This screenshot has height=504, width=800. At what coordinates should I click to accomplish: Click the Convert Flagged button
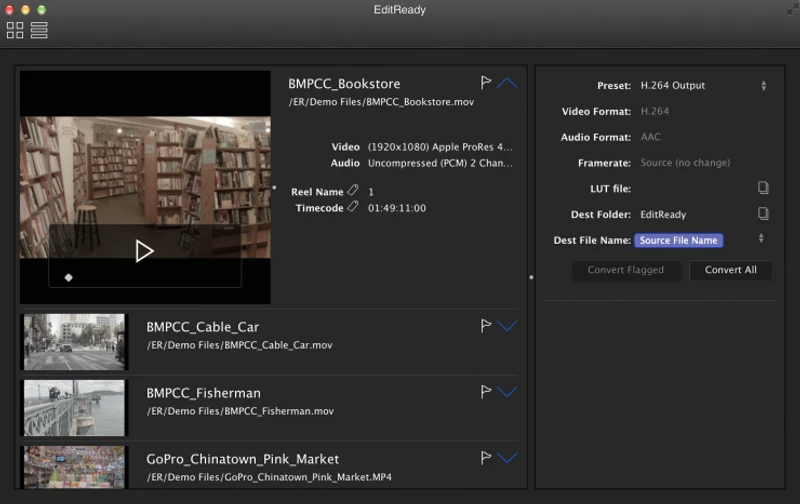tap(626, 270)
